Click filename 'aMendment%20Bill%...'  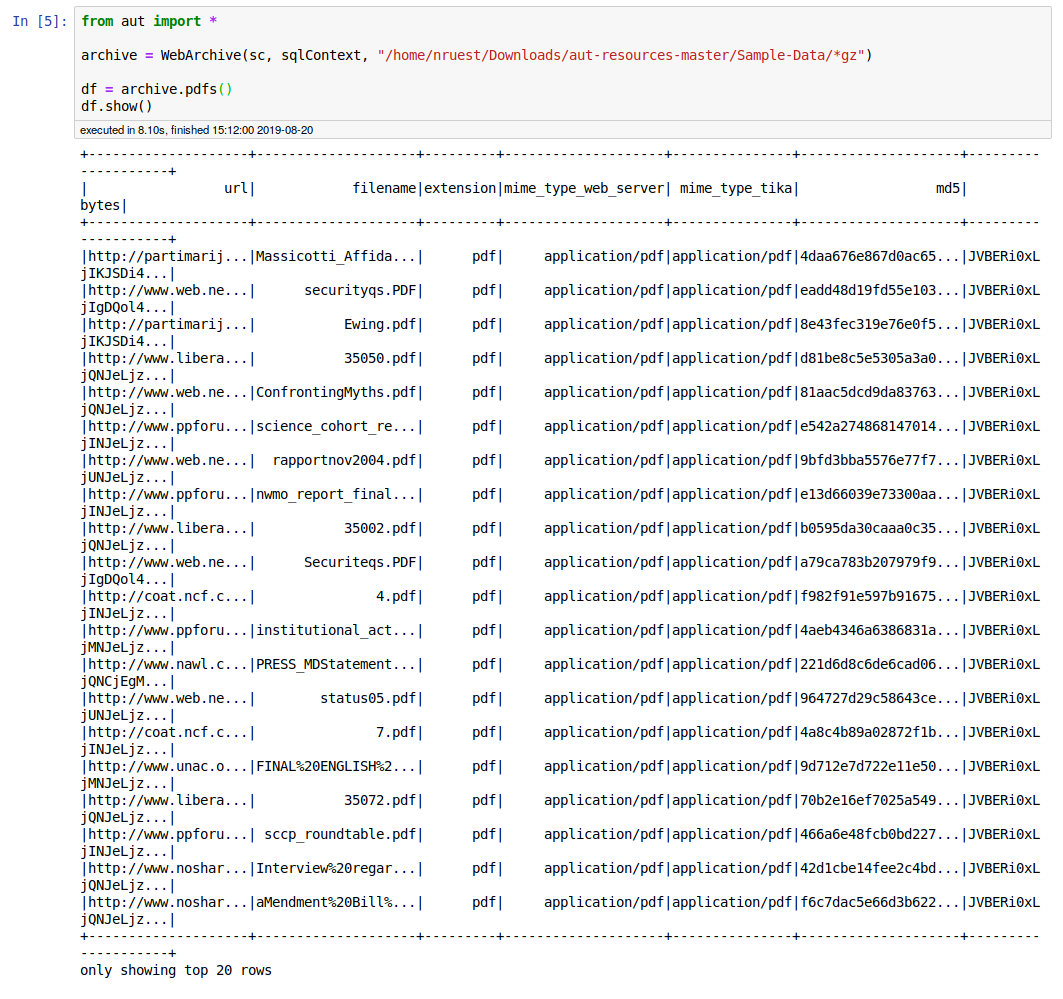pos(336,902)
